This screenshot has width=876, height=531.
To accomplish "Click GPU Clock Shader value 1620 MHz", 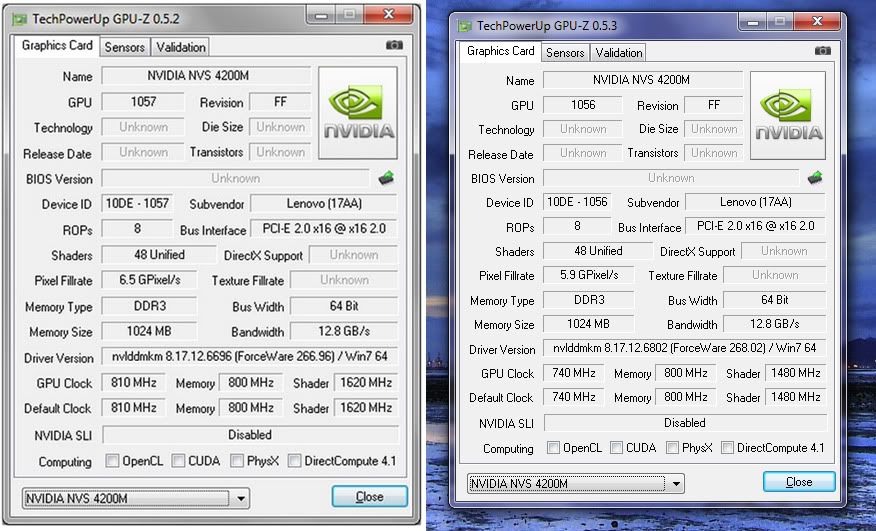I will click(366, 383).
